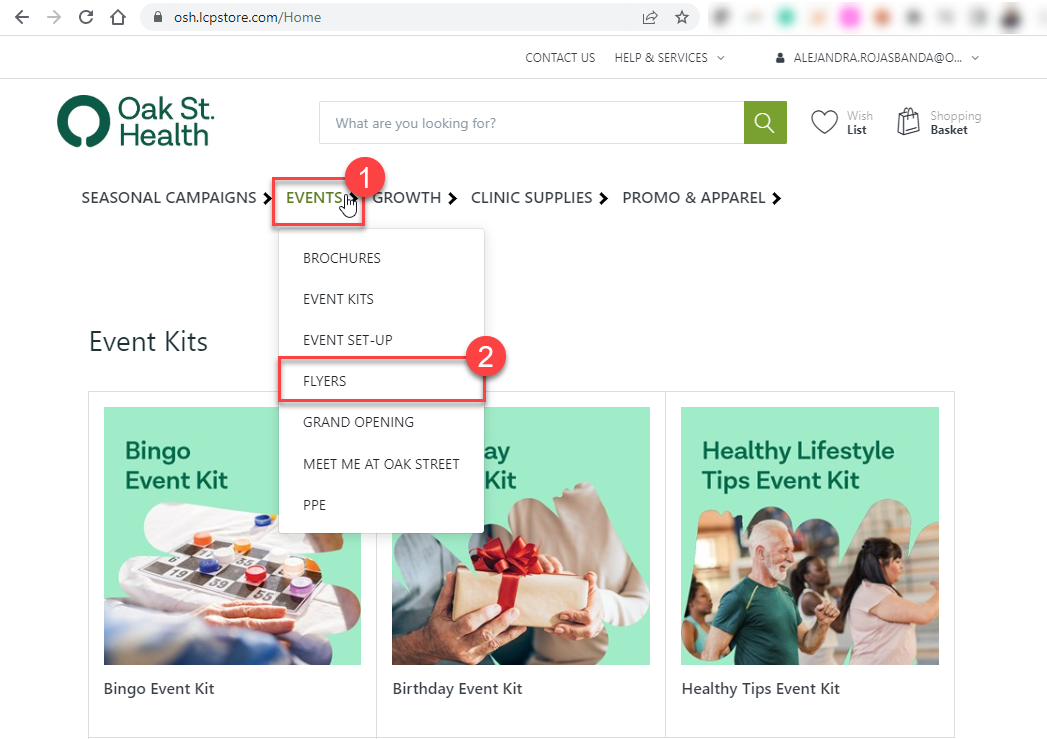Image resolution: width=1047 pixels, height=739 pixels.
Task: Reload the current page
Action: [x=86, y=17]
